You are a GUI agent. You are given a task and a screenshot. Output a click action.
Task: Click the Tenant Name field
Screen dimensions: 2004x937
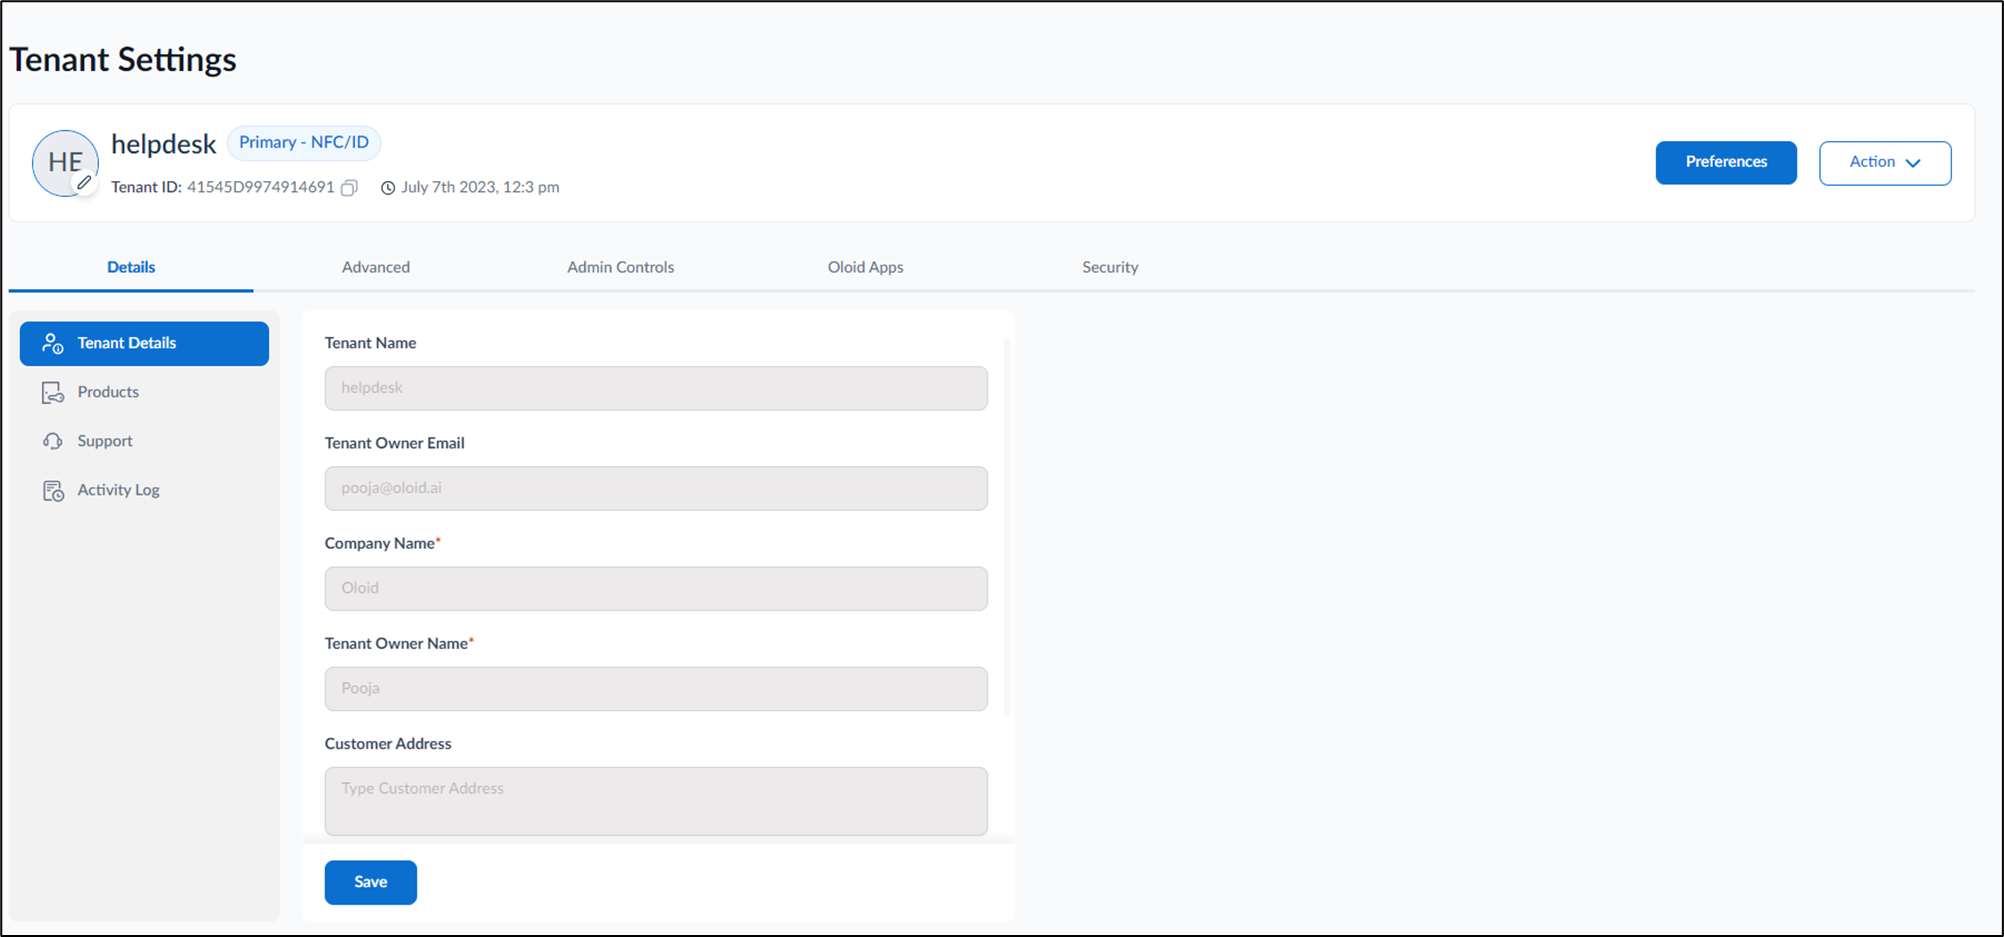[656, 388]
